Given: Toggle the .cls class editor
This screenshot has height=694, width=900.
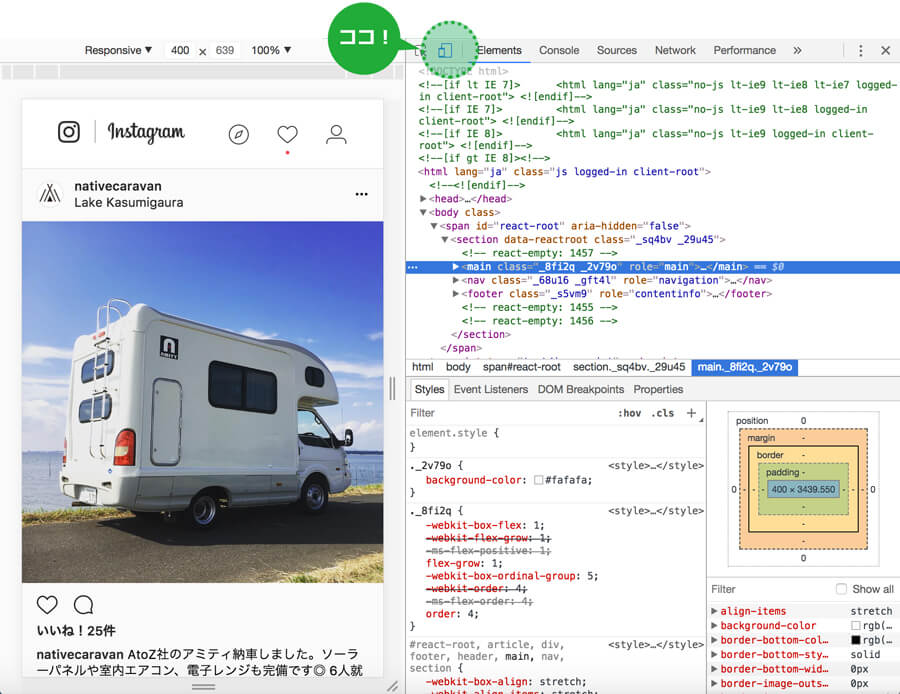Looking at the screenshot, I should coord(662,413).
